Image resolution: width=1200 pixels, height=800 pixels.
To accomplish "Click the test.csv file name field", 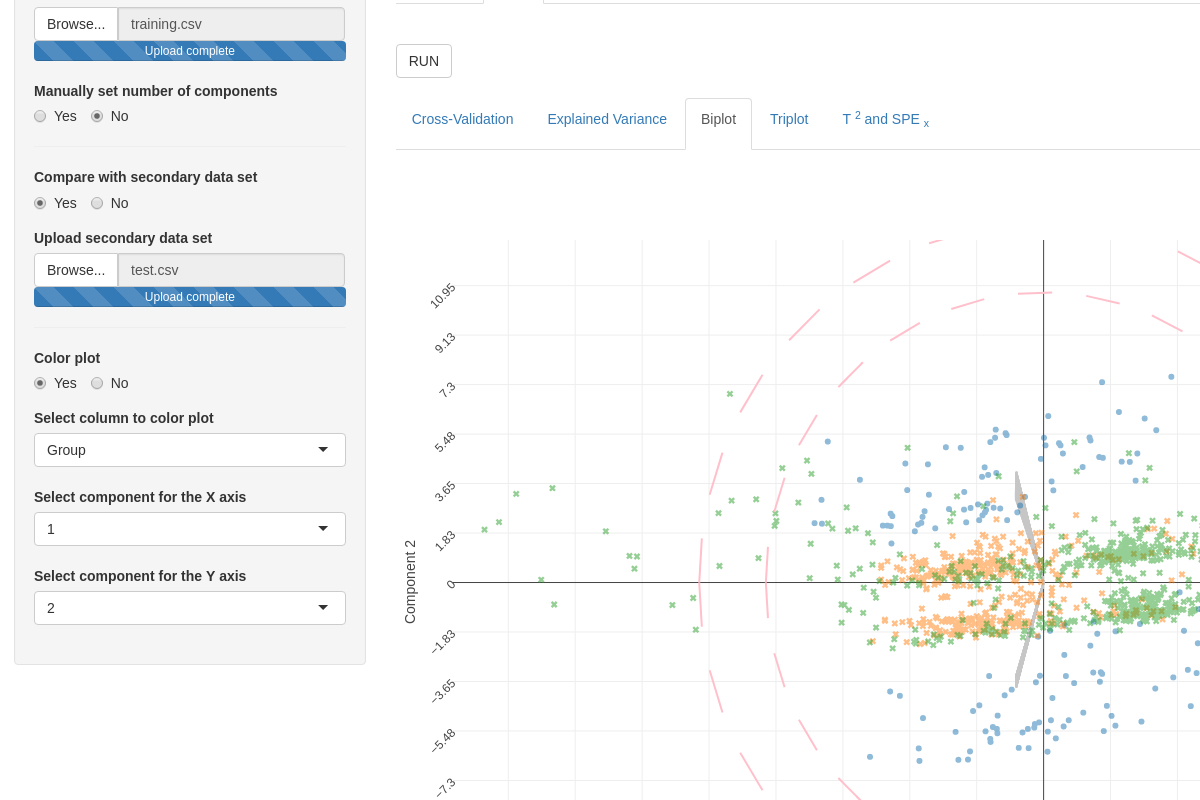I will pyautogui.click(x=231, y=270).
